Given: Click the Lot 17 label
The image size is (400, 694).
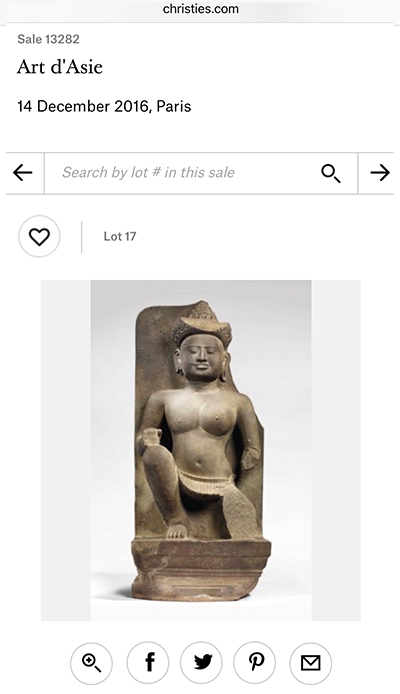Looking at the screenshot, I should coord(120,236).
